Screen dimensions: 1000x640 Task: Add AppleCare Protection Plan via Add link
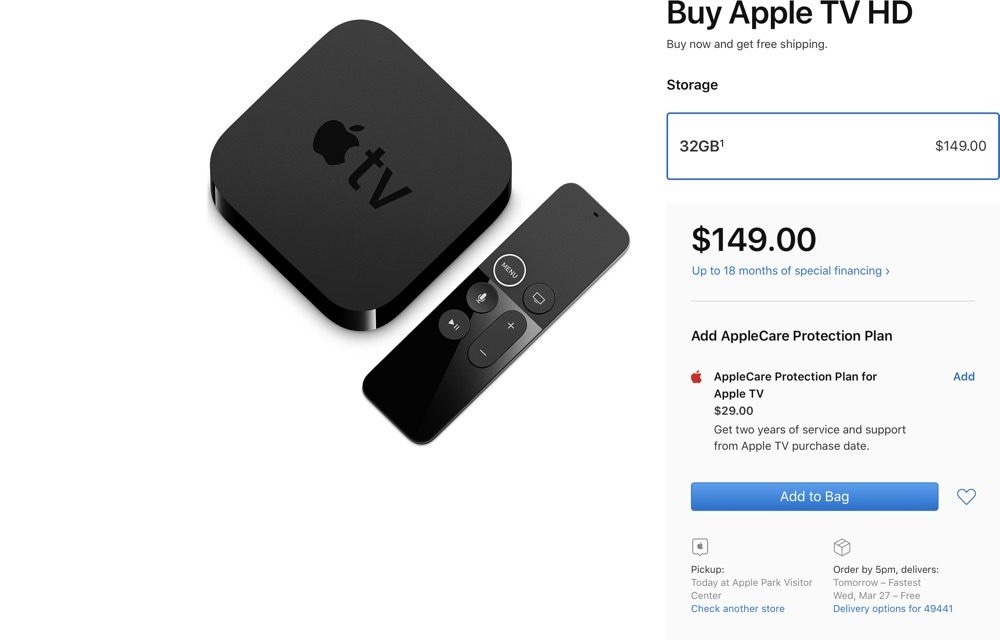tap(964, 377)
